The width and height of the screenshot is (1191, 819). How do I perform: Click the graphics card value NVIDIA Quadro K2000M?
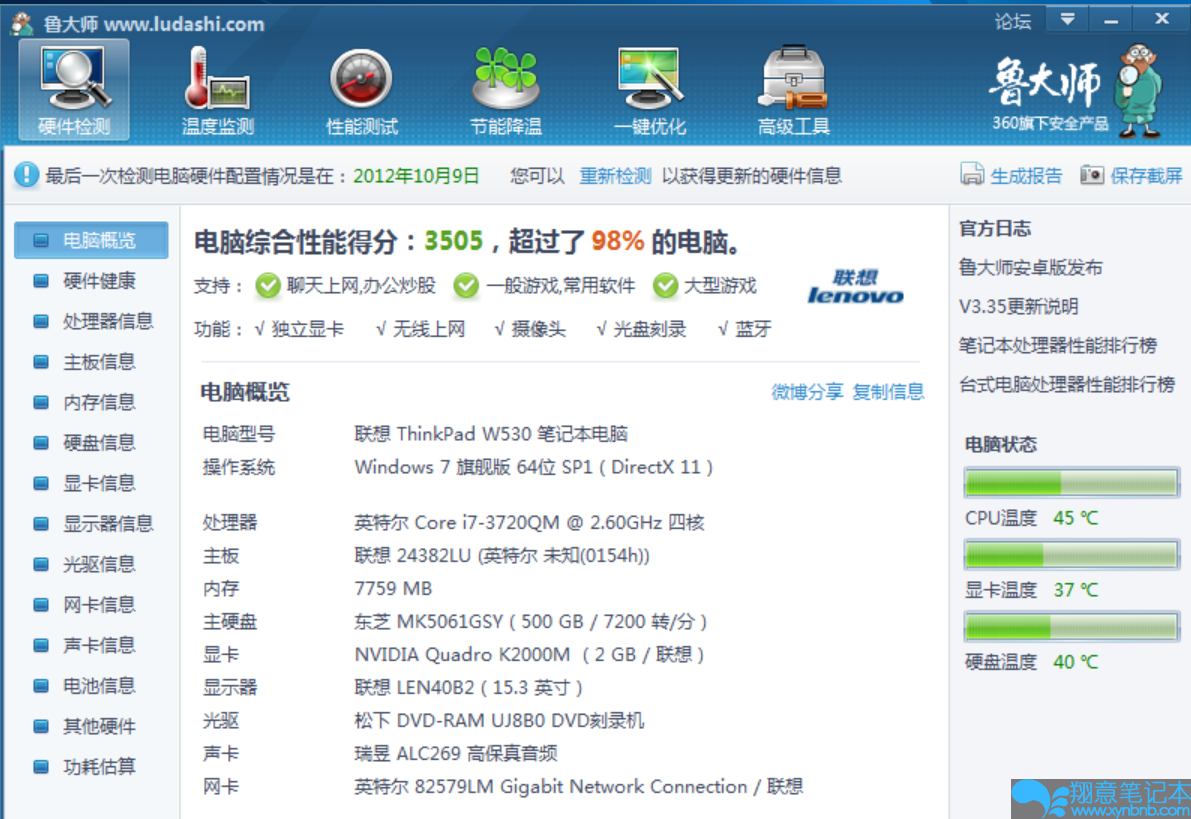tap(529, 655)
